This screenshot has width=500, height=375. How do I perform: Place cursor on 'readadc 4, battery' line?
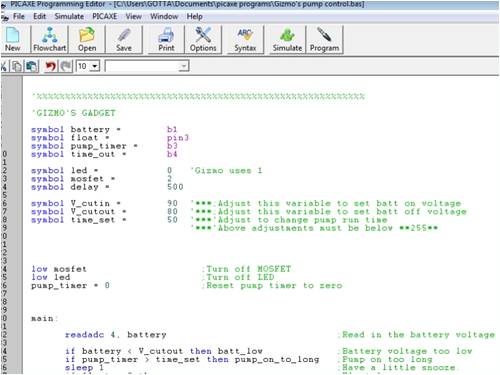pyautogui.click(x=115, y=335)
